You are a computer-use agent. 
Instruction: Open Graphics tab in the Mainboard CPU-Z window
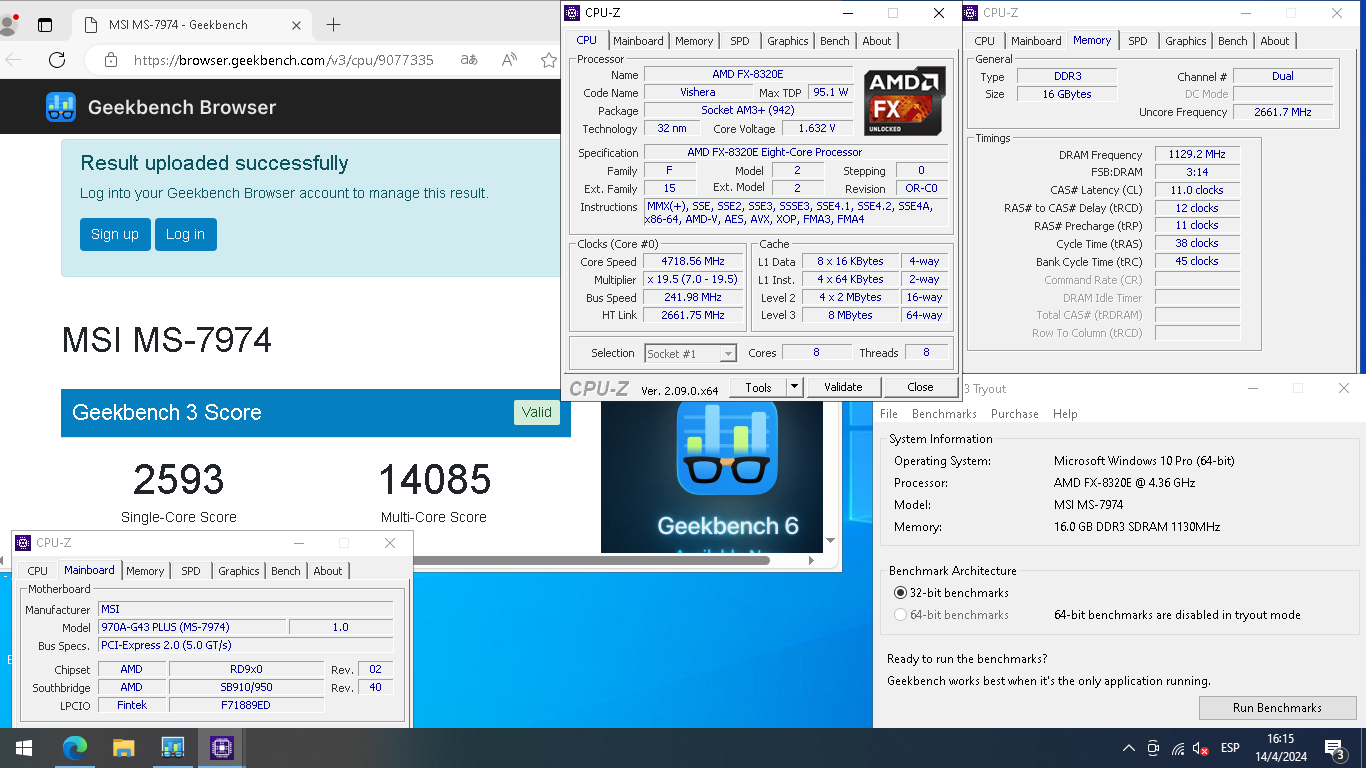[x=239, y=571]
